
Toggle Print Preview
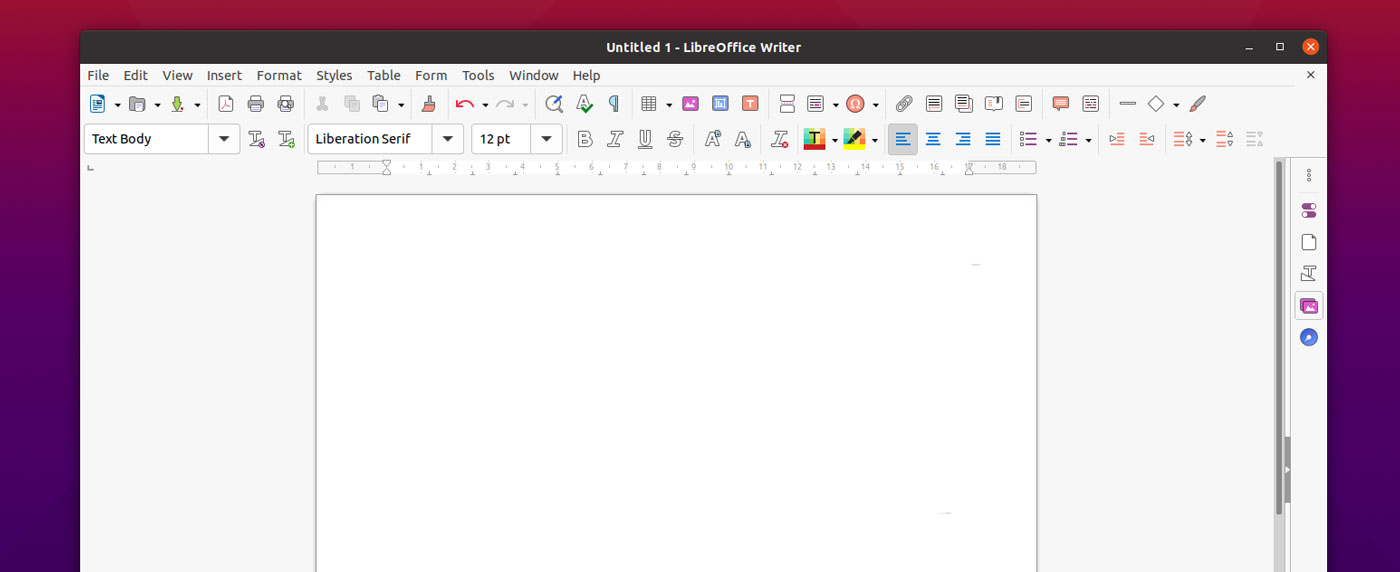tap(285, 103)
